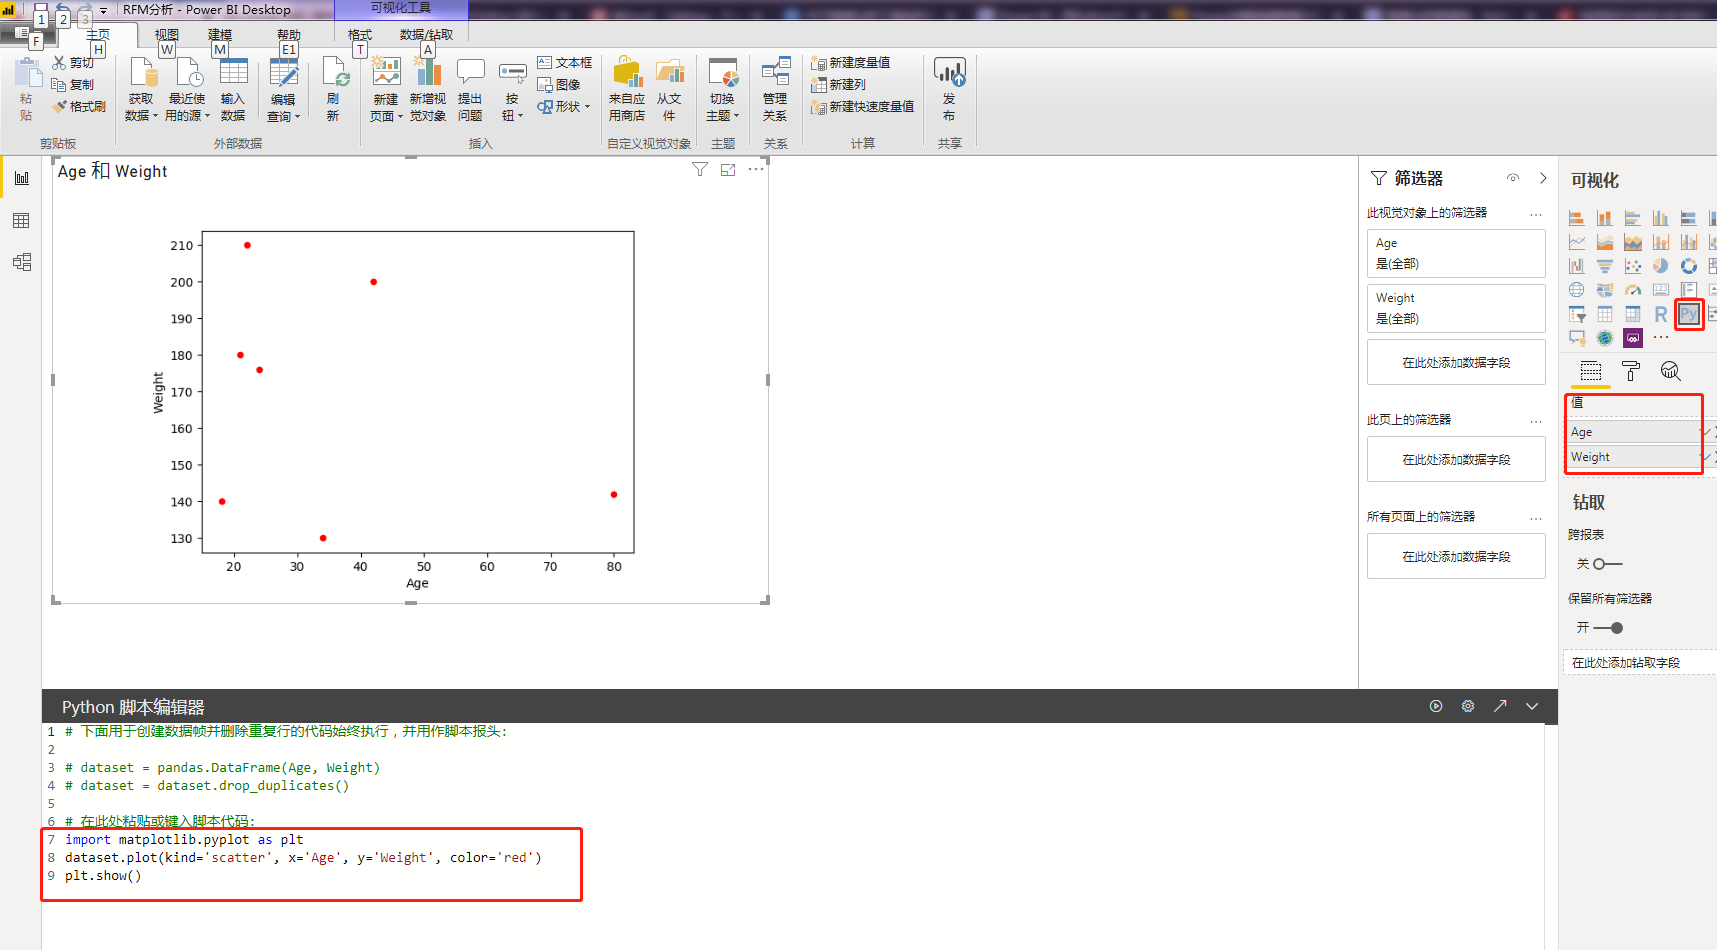Switch to the 视图 ribbon tab

[166, 33]
